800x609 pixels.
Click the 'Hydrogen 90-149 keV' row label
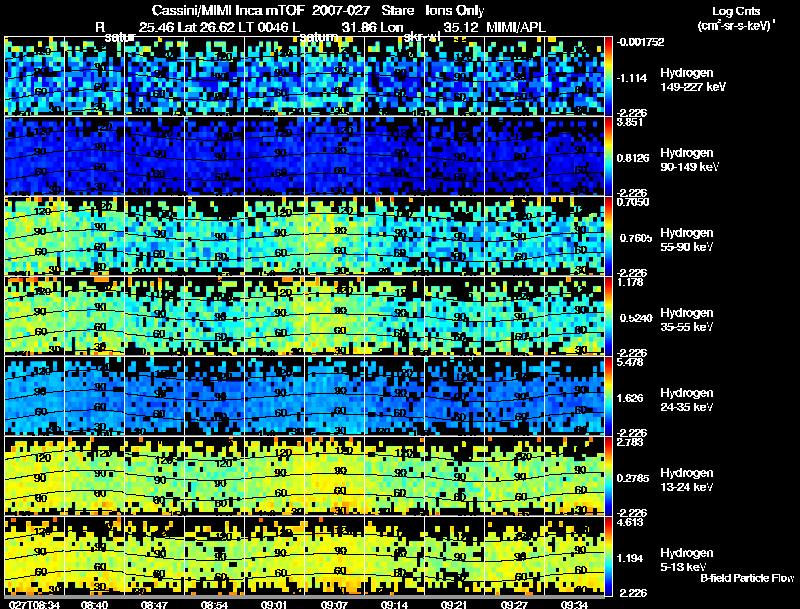click(x=689, y=160)
